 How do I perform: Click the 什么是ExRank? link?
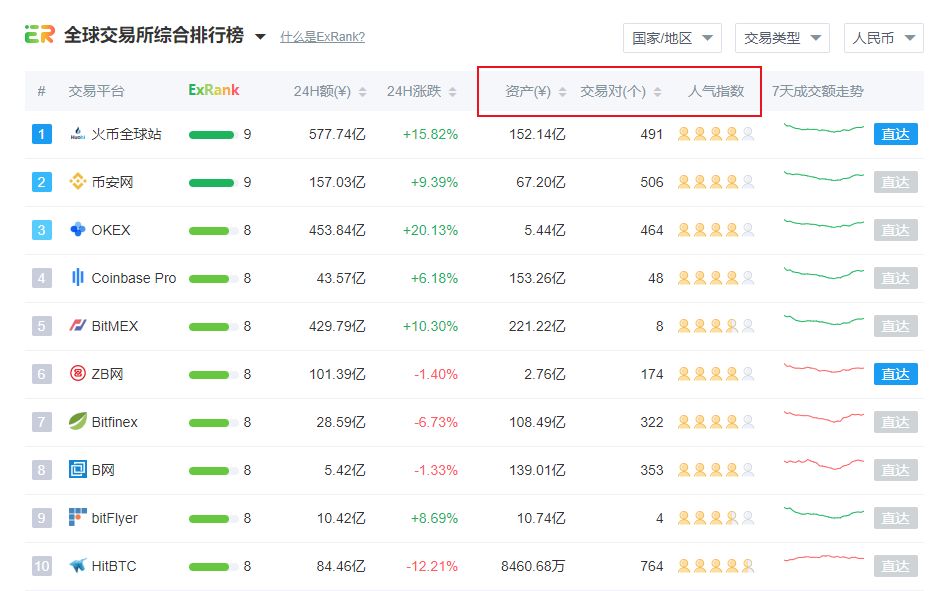[x=322, y=37]
